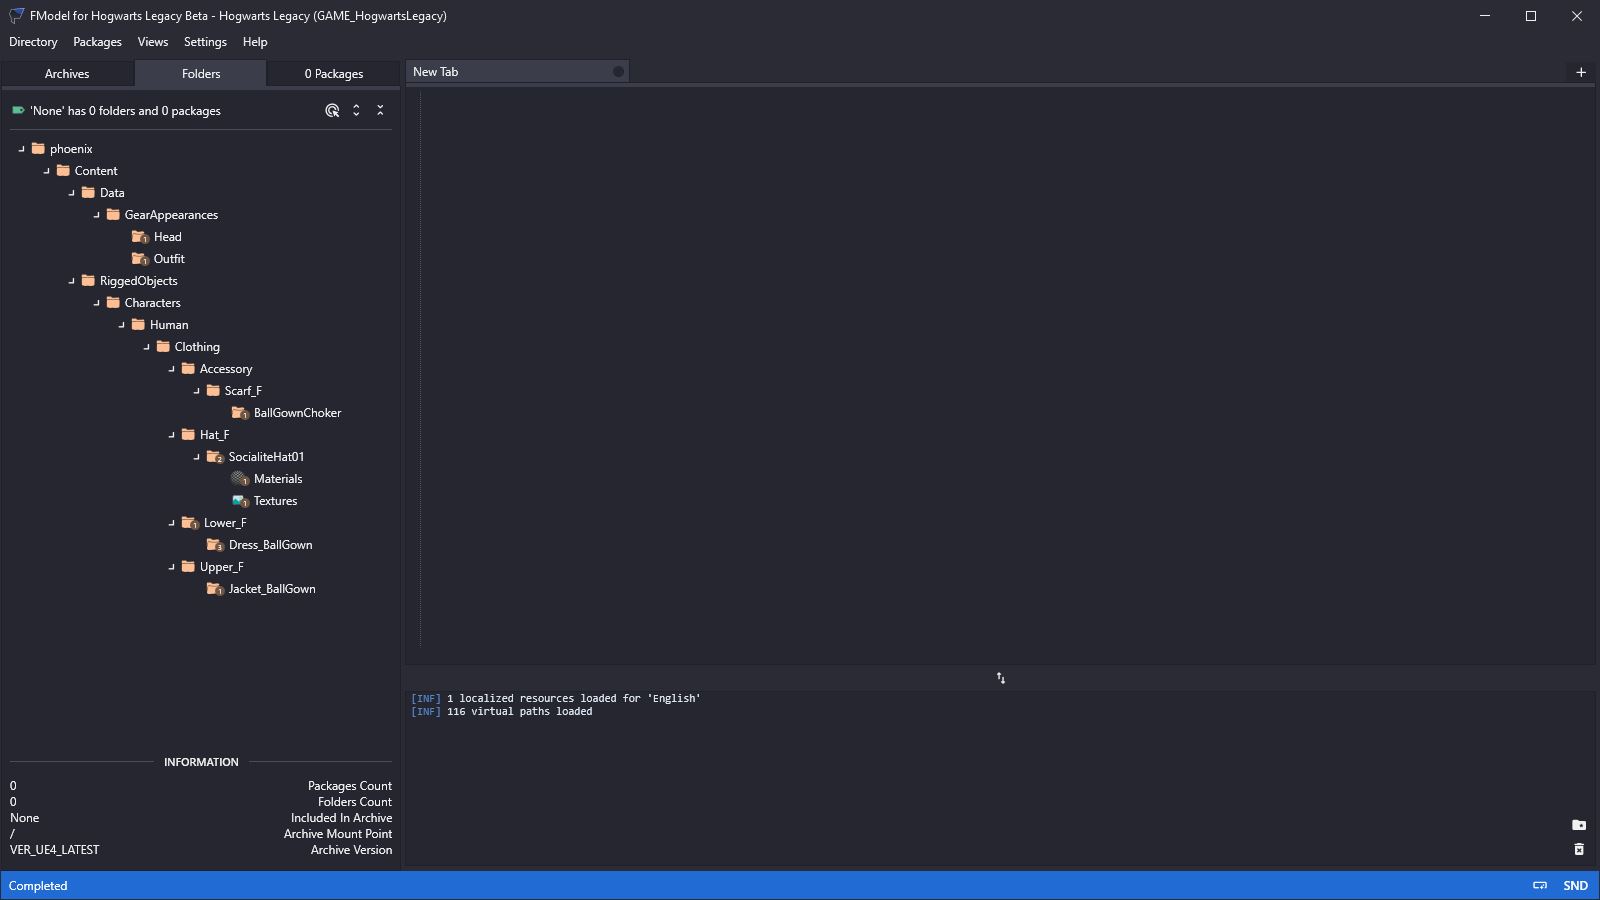Click the Head folder icon
1600x900 pixels.
pos(140,237)
